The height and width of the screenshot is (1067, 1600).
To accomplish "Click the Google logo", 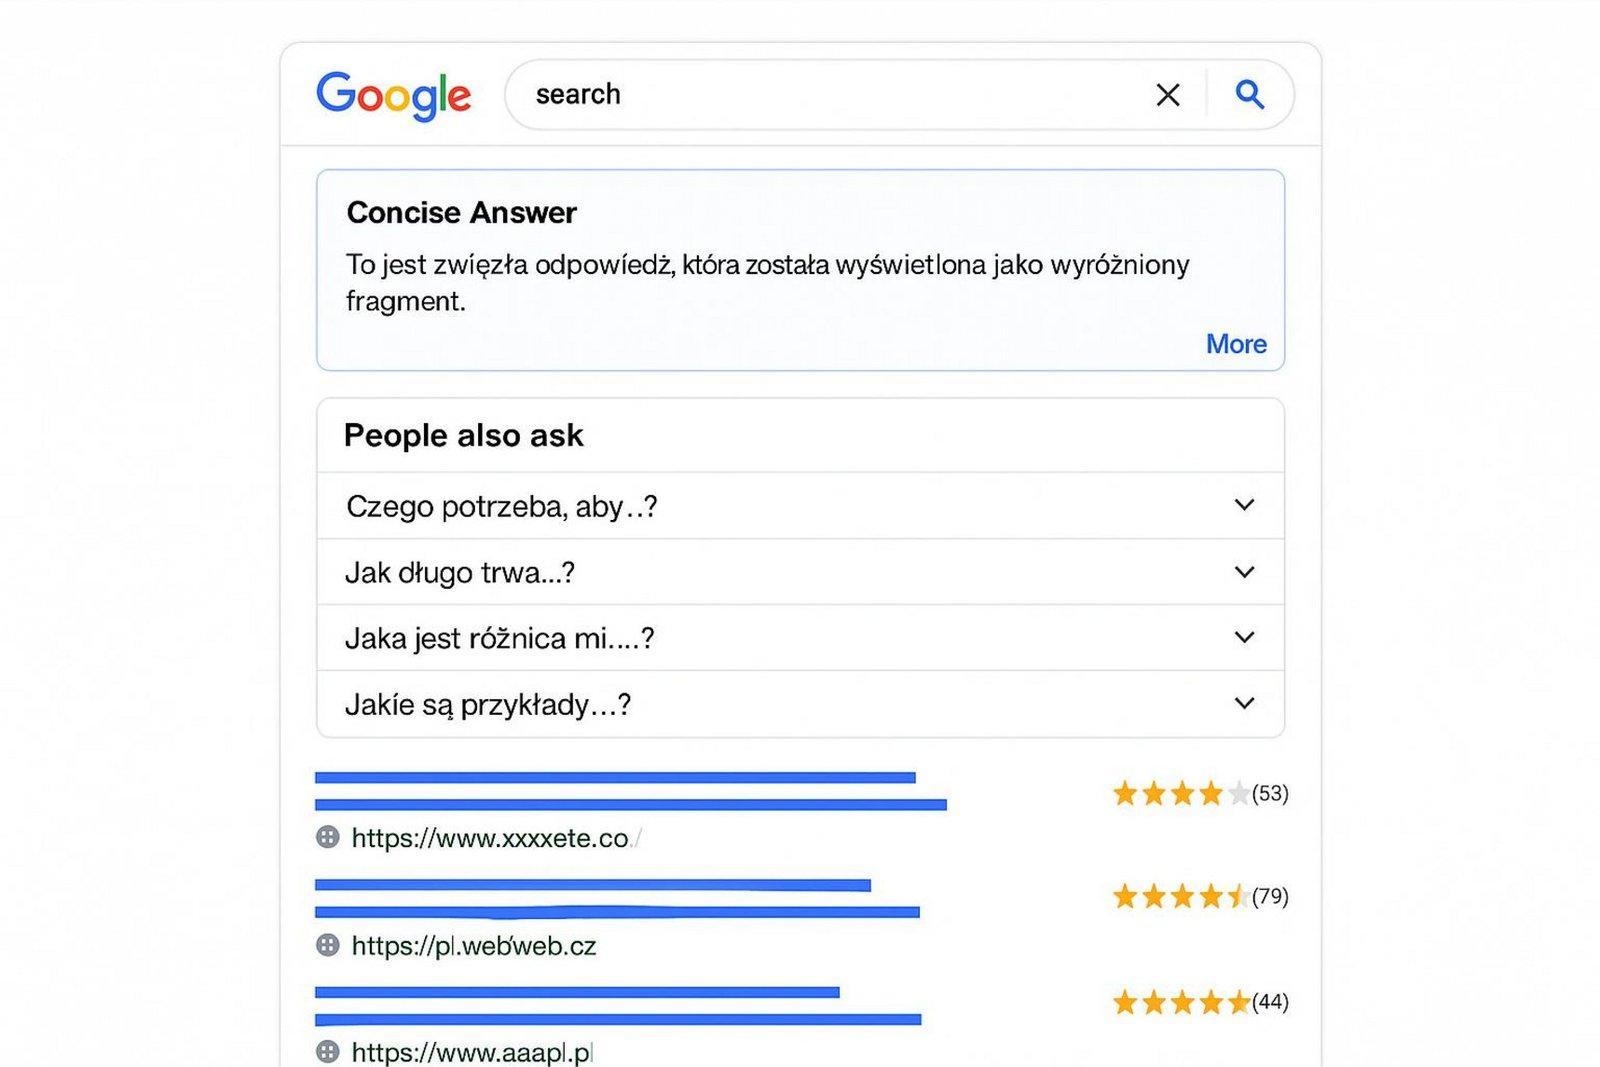I will click(x=393, y=96).
